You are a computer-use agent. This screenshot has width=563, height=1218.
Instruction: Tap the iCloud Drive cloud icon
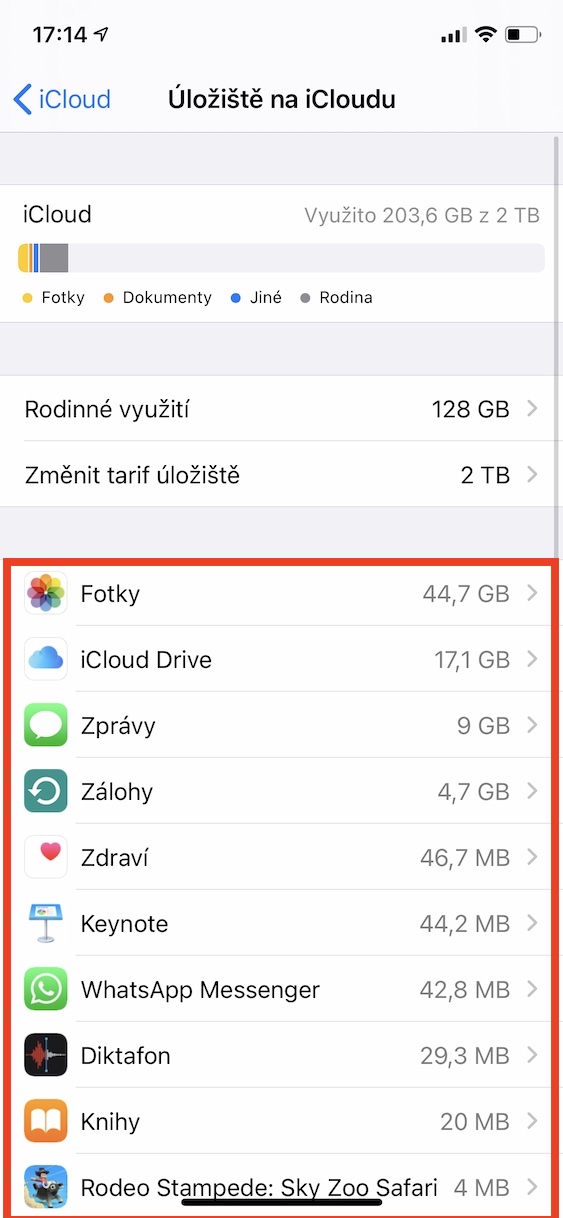click(x=45, y=659)
